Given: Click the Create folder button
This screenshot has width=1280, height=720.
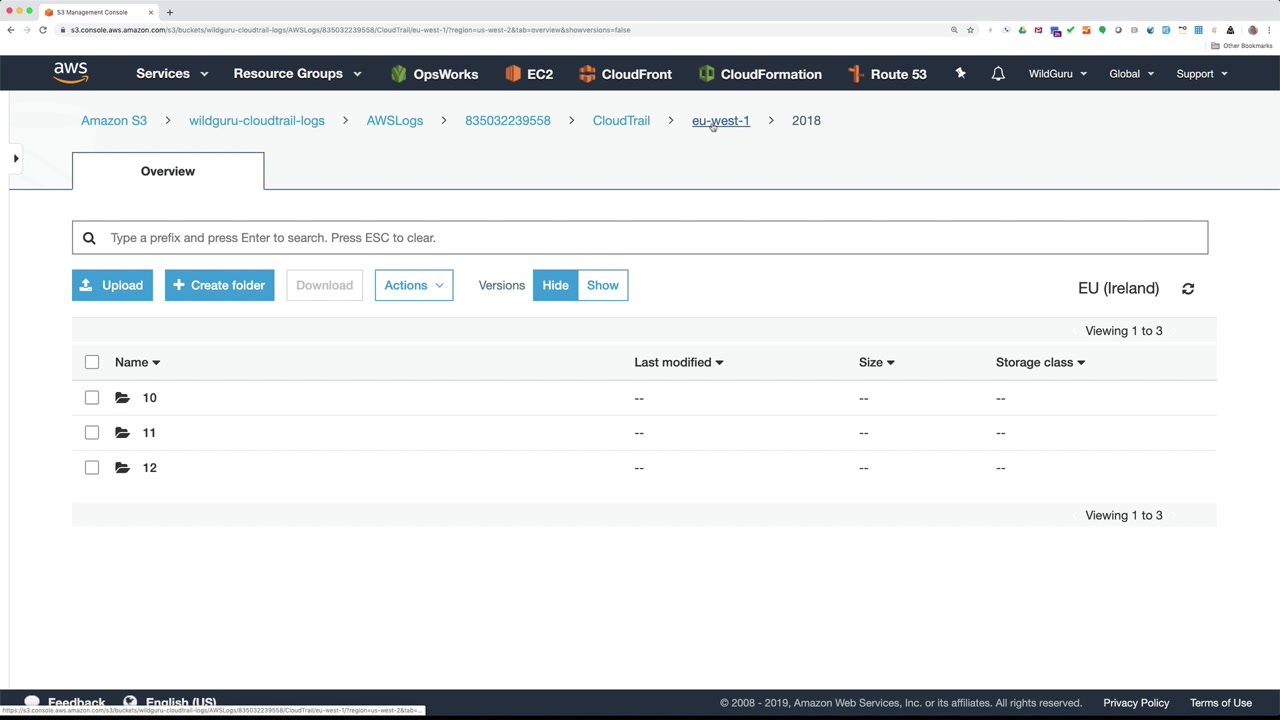Looking at the screenshot, I should tap(220, 286).
